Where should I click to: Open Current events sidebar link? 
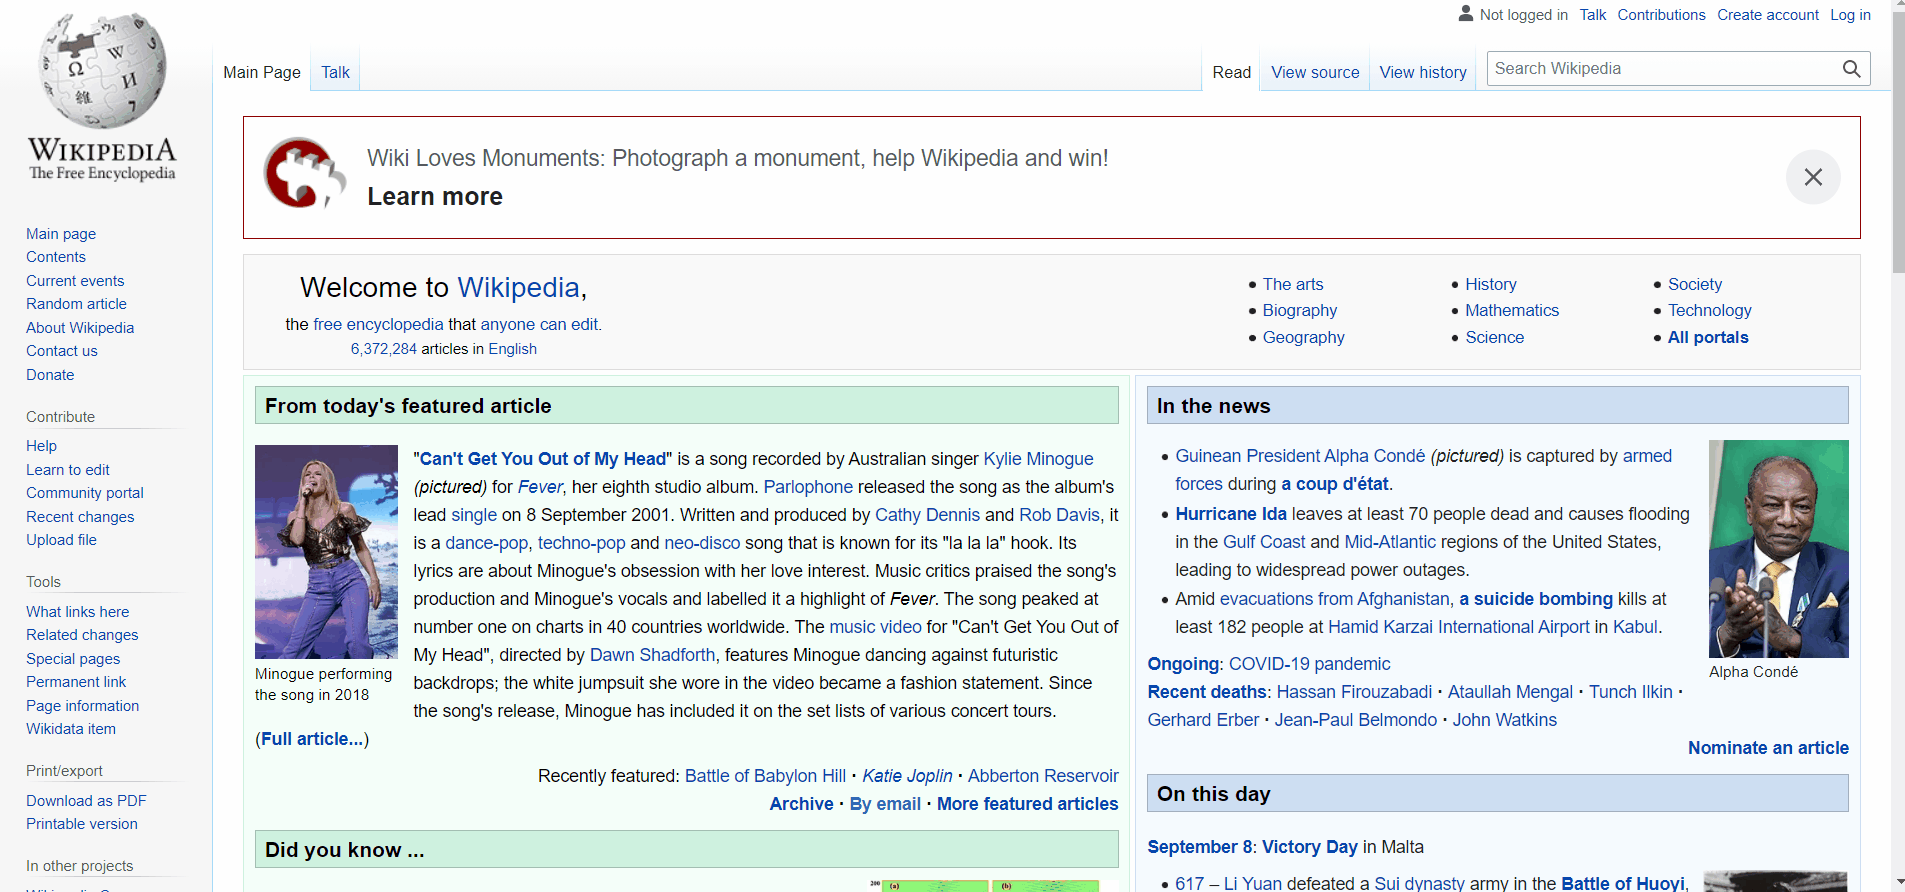click(x=75, y=281)
